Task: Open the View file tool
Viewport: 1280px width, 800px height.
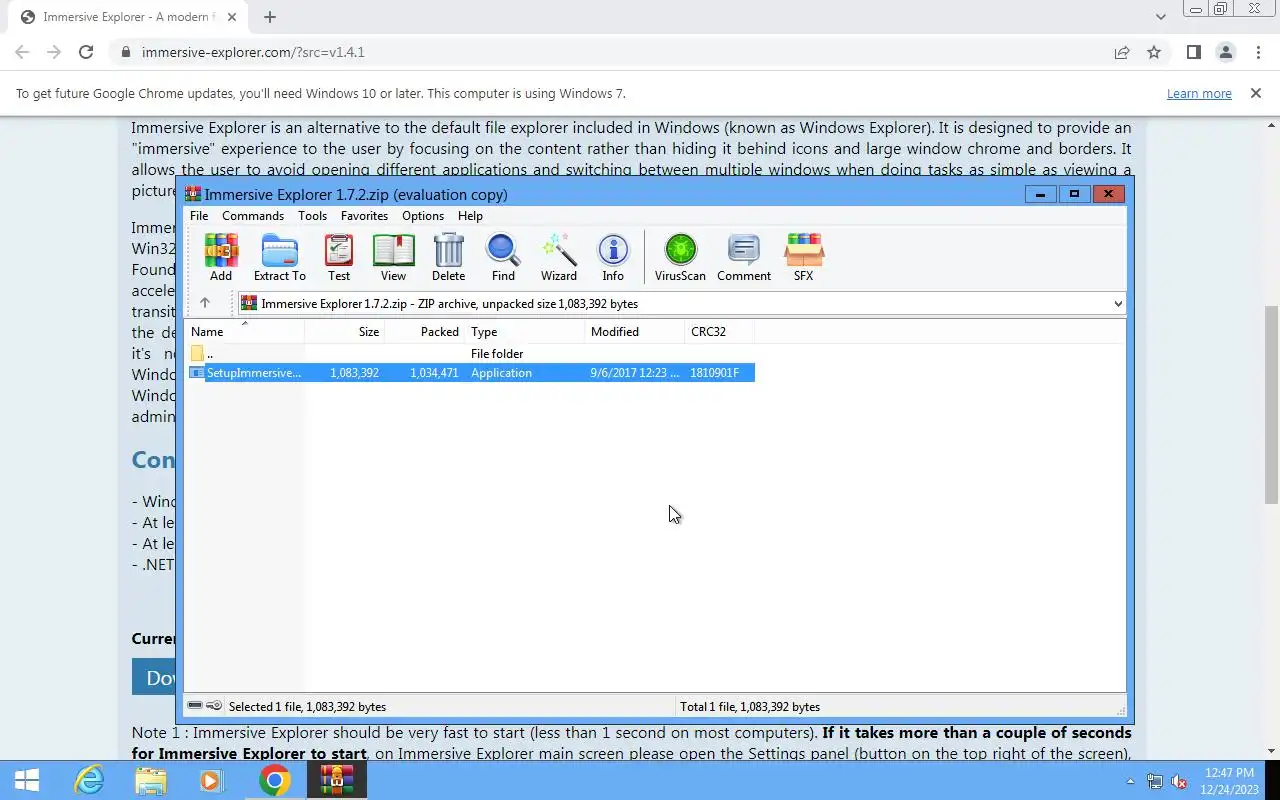Action: pos(393,257)
